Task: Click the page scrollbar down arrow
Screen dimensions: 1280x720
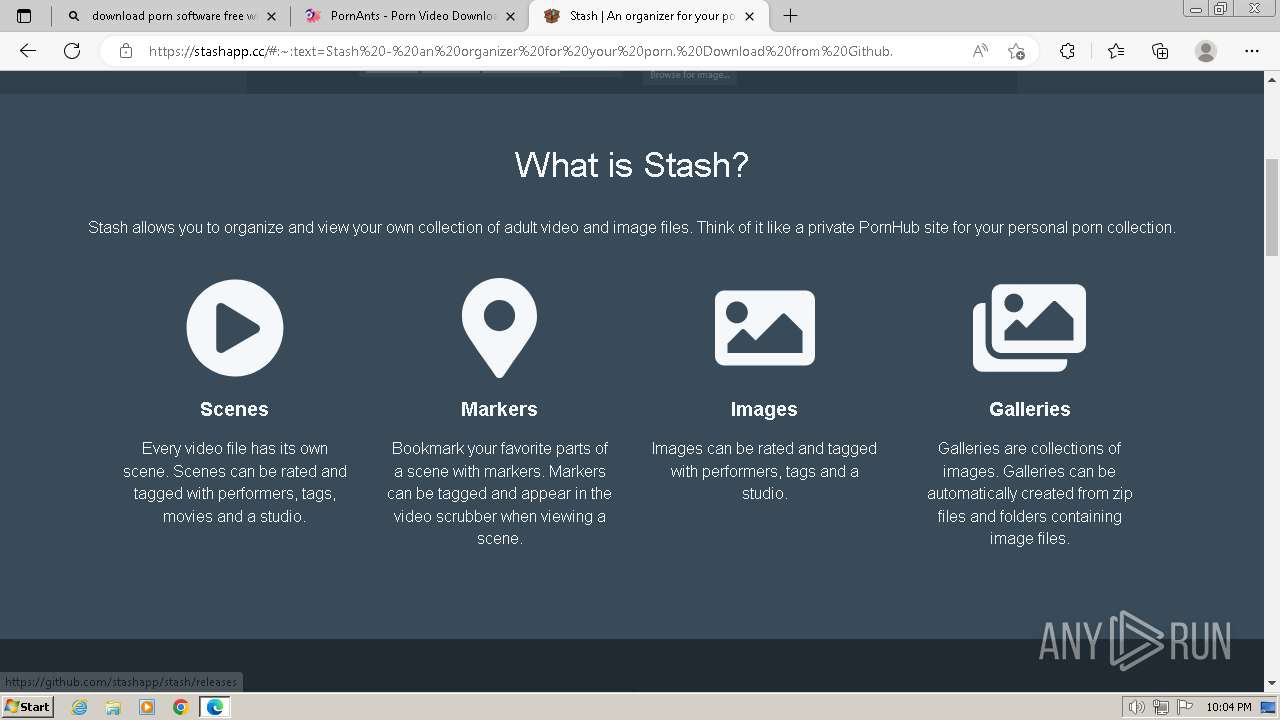Action: point(1272,683)
